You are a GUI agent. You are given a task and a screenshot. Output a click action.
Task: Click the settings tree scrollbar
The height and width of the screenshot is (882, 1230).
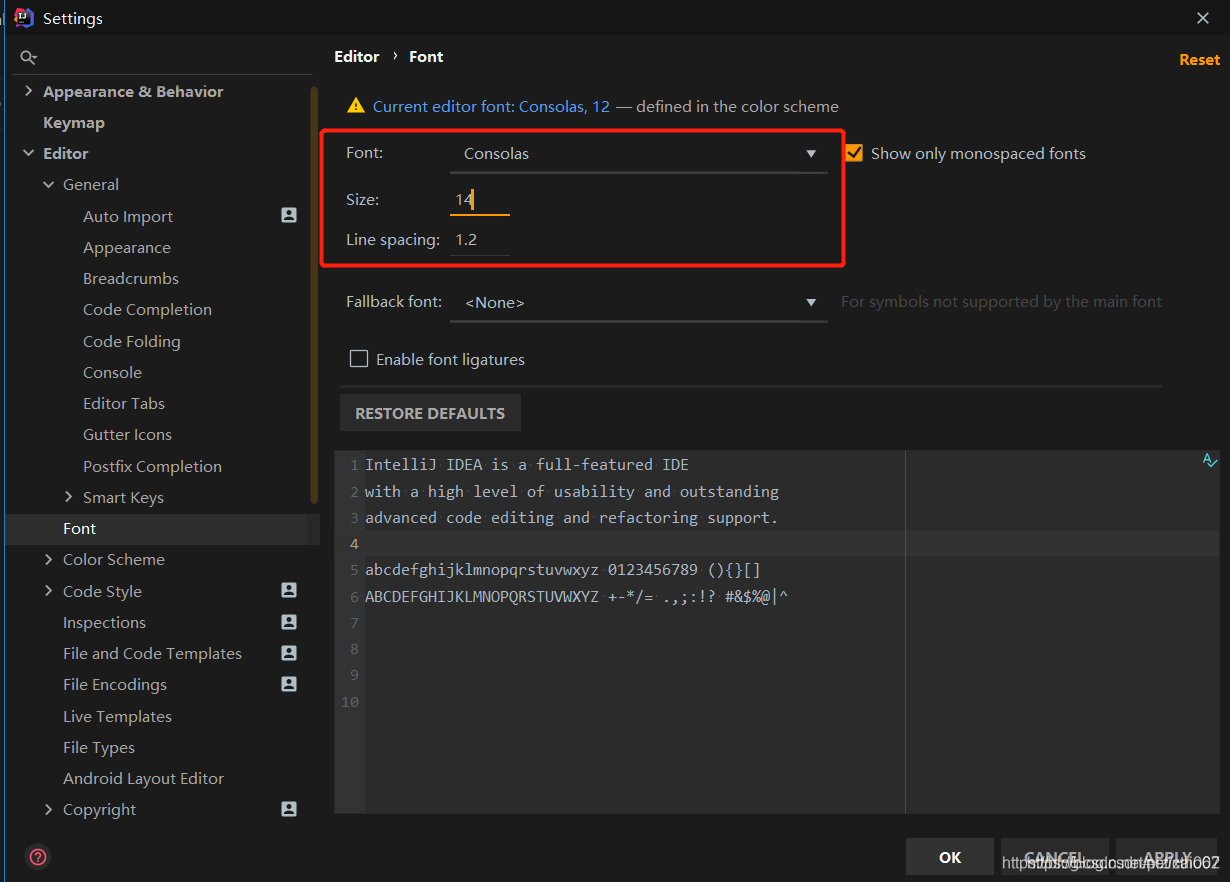(315, 295)
